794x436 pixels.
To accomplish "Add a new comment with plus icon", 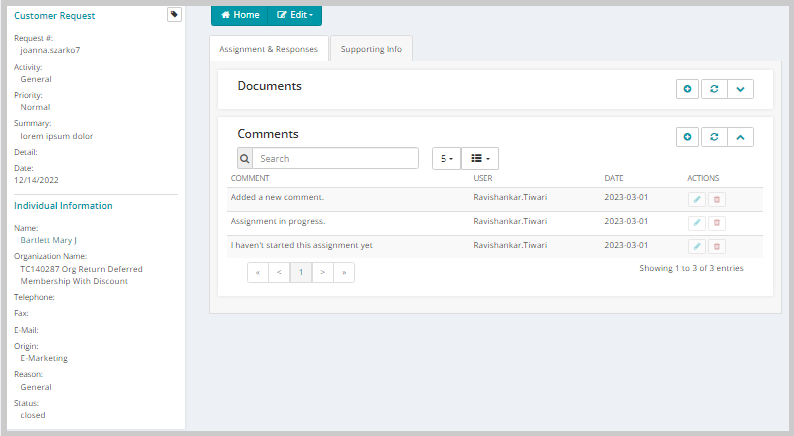I will (687, 137).
